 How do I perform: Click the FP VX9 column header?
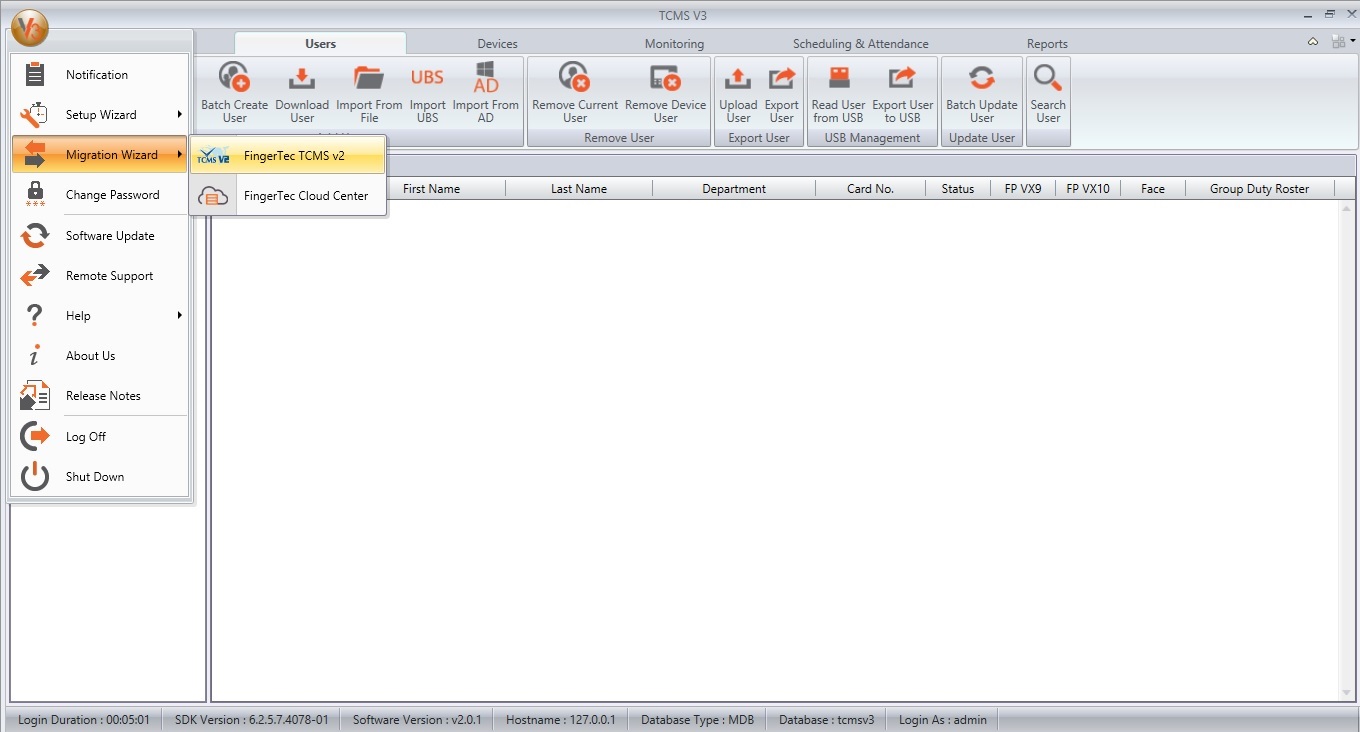pyautogui.click(x=1025, y=189)
